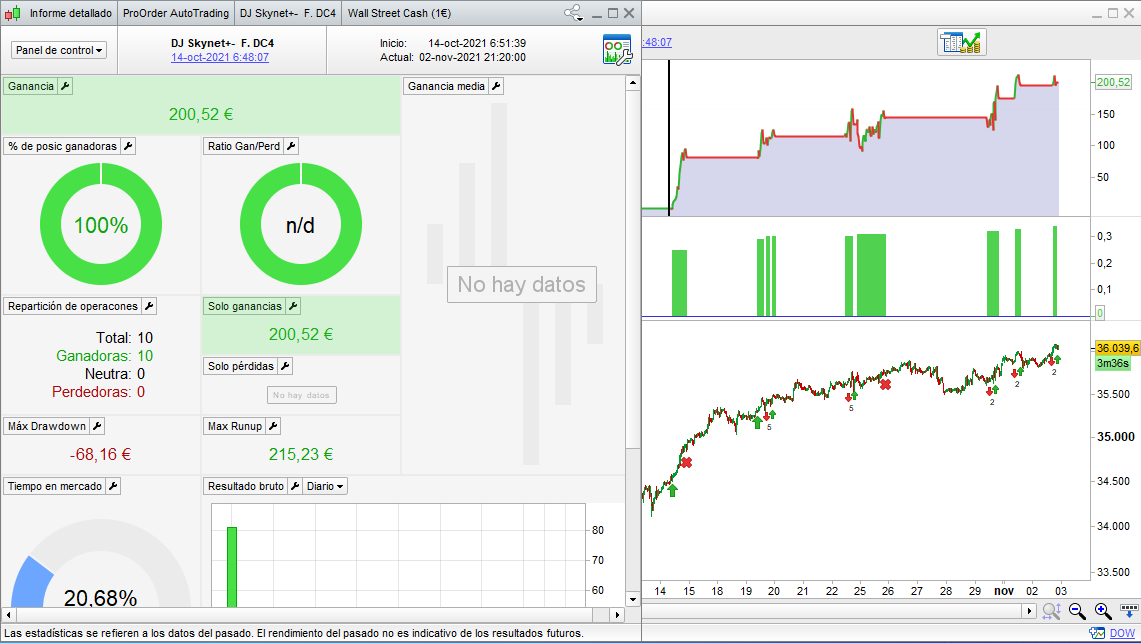Click the 200,52 price label on equity chart

coord(1113,82)
